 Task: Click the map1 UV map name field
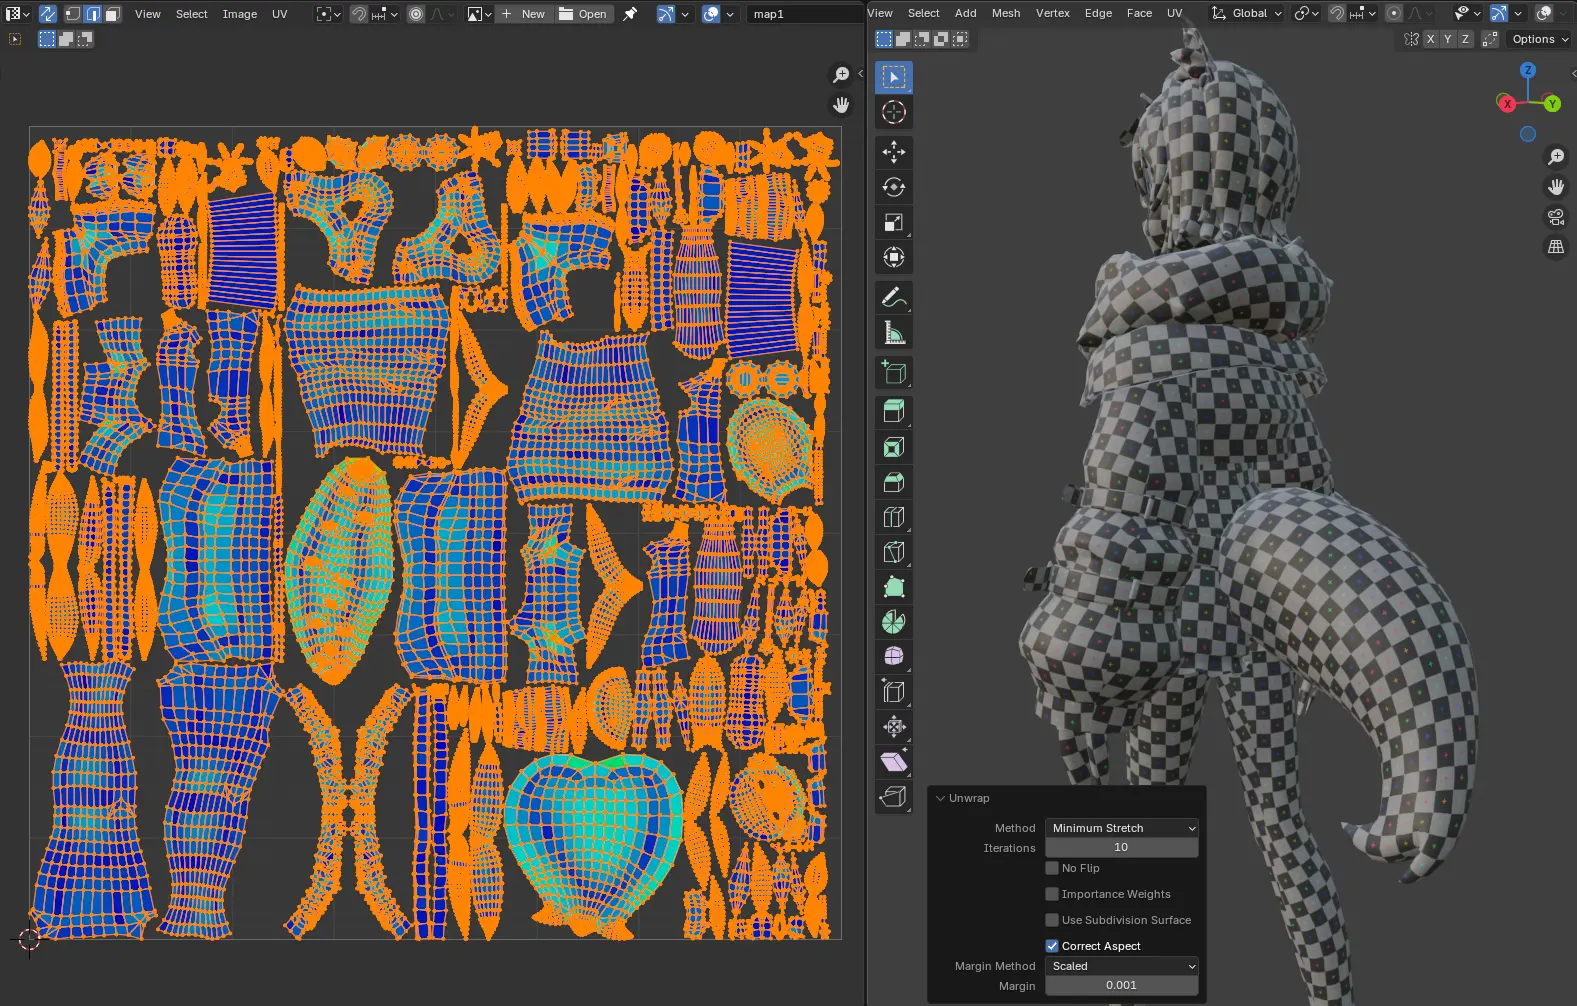pyautogui.click(x=805, y=14)
